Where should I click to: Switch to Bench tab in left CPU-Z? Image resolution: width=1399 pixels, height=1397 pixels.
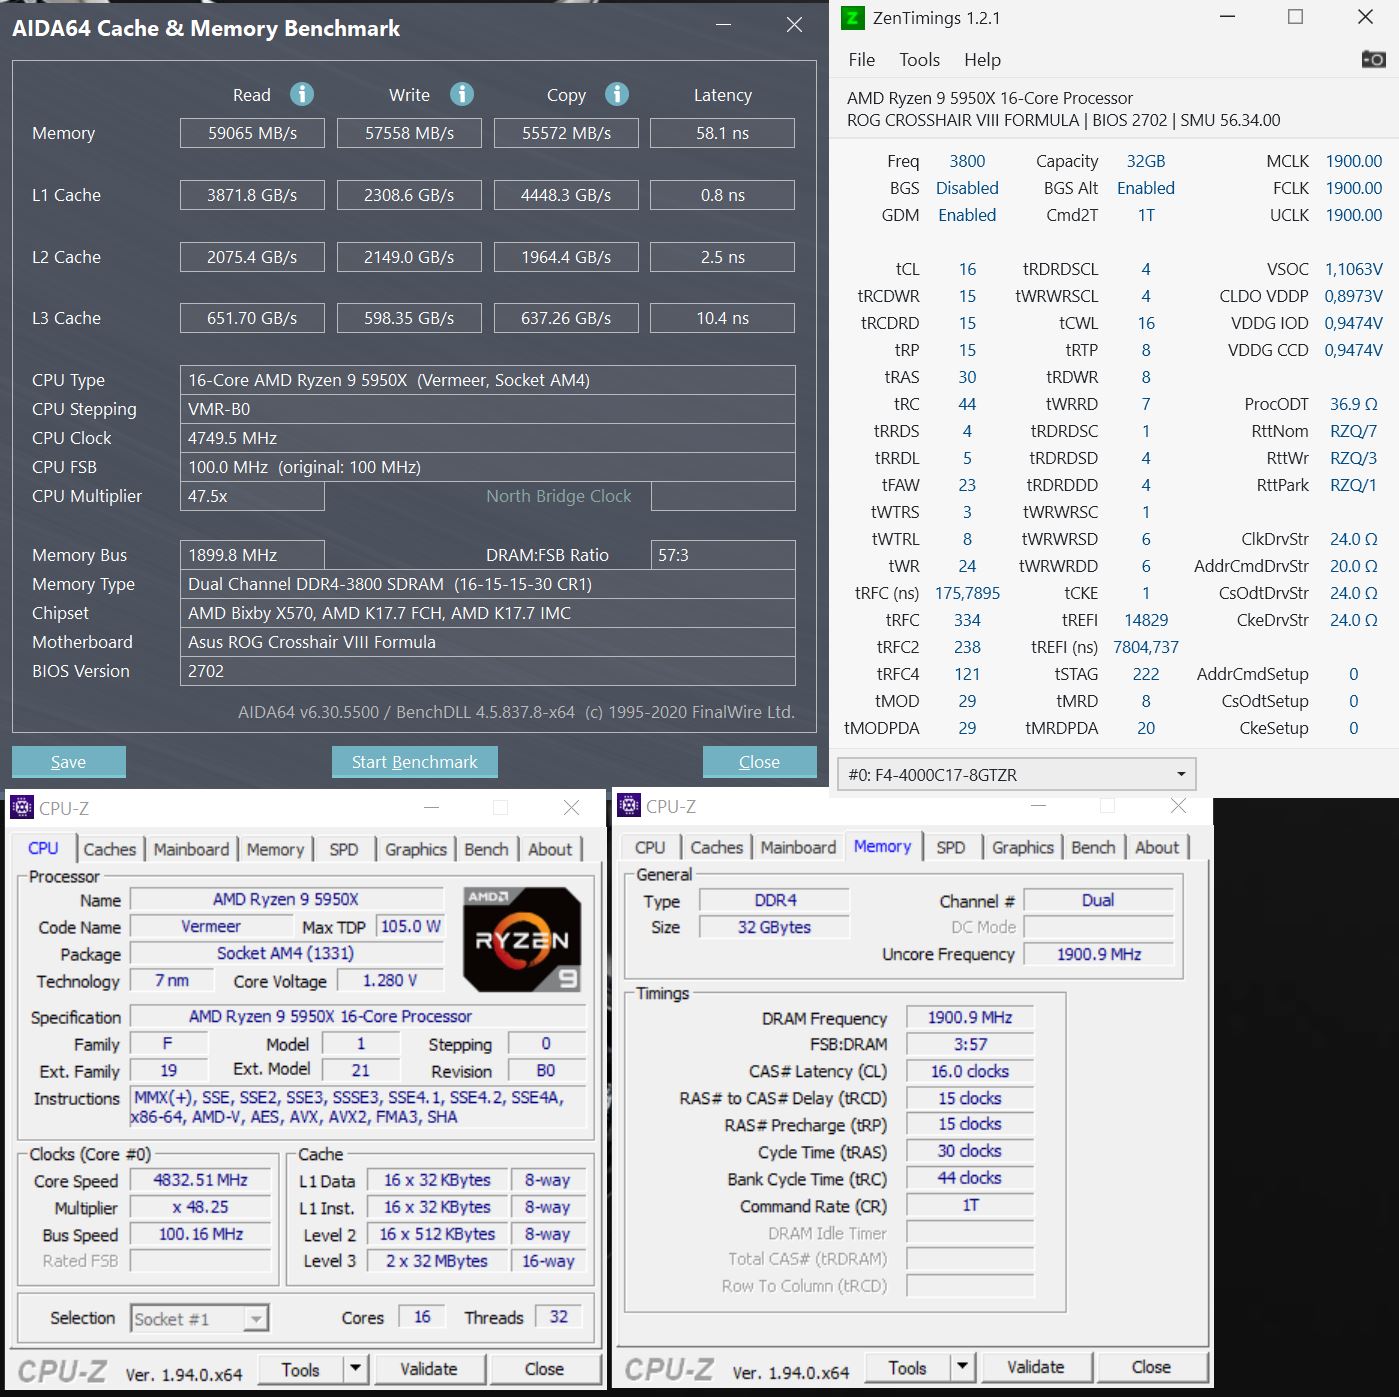click(x=487, y=849)
